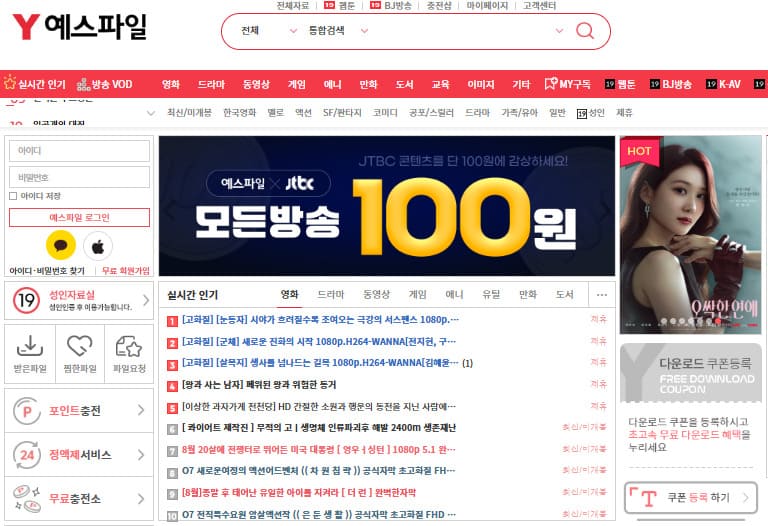Open 마이페이지 top link
768x526 pixels.
coord(487,5)
